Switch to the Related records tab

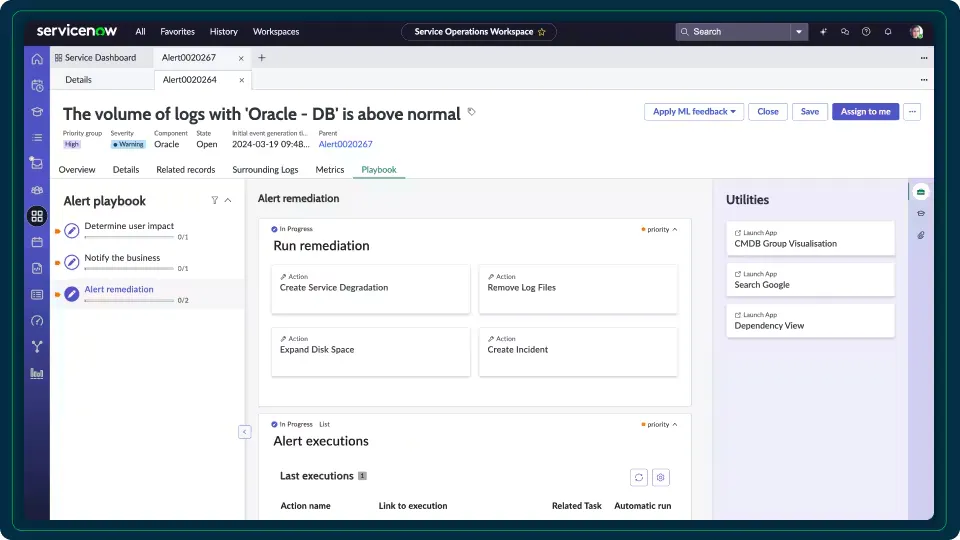pyautogui.click(x=186, y=170)
